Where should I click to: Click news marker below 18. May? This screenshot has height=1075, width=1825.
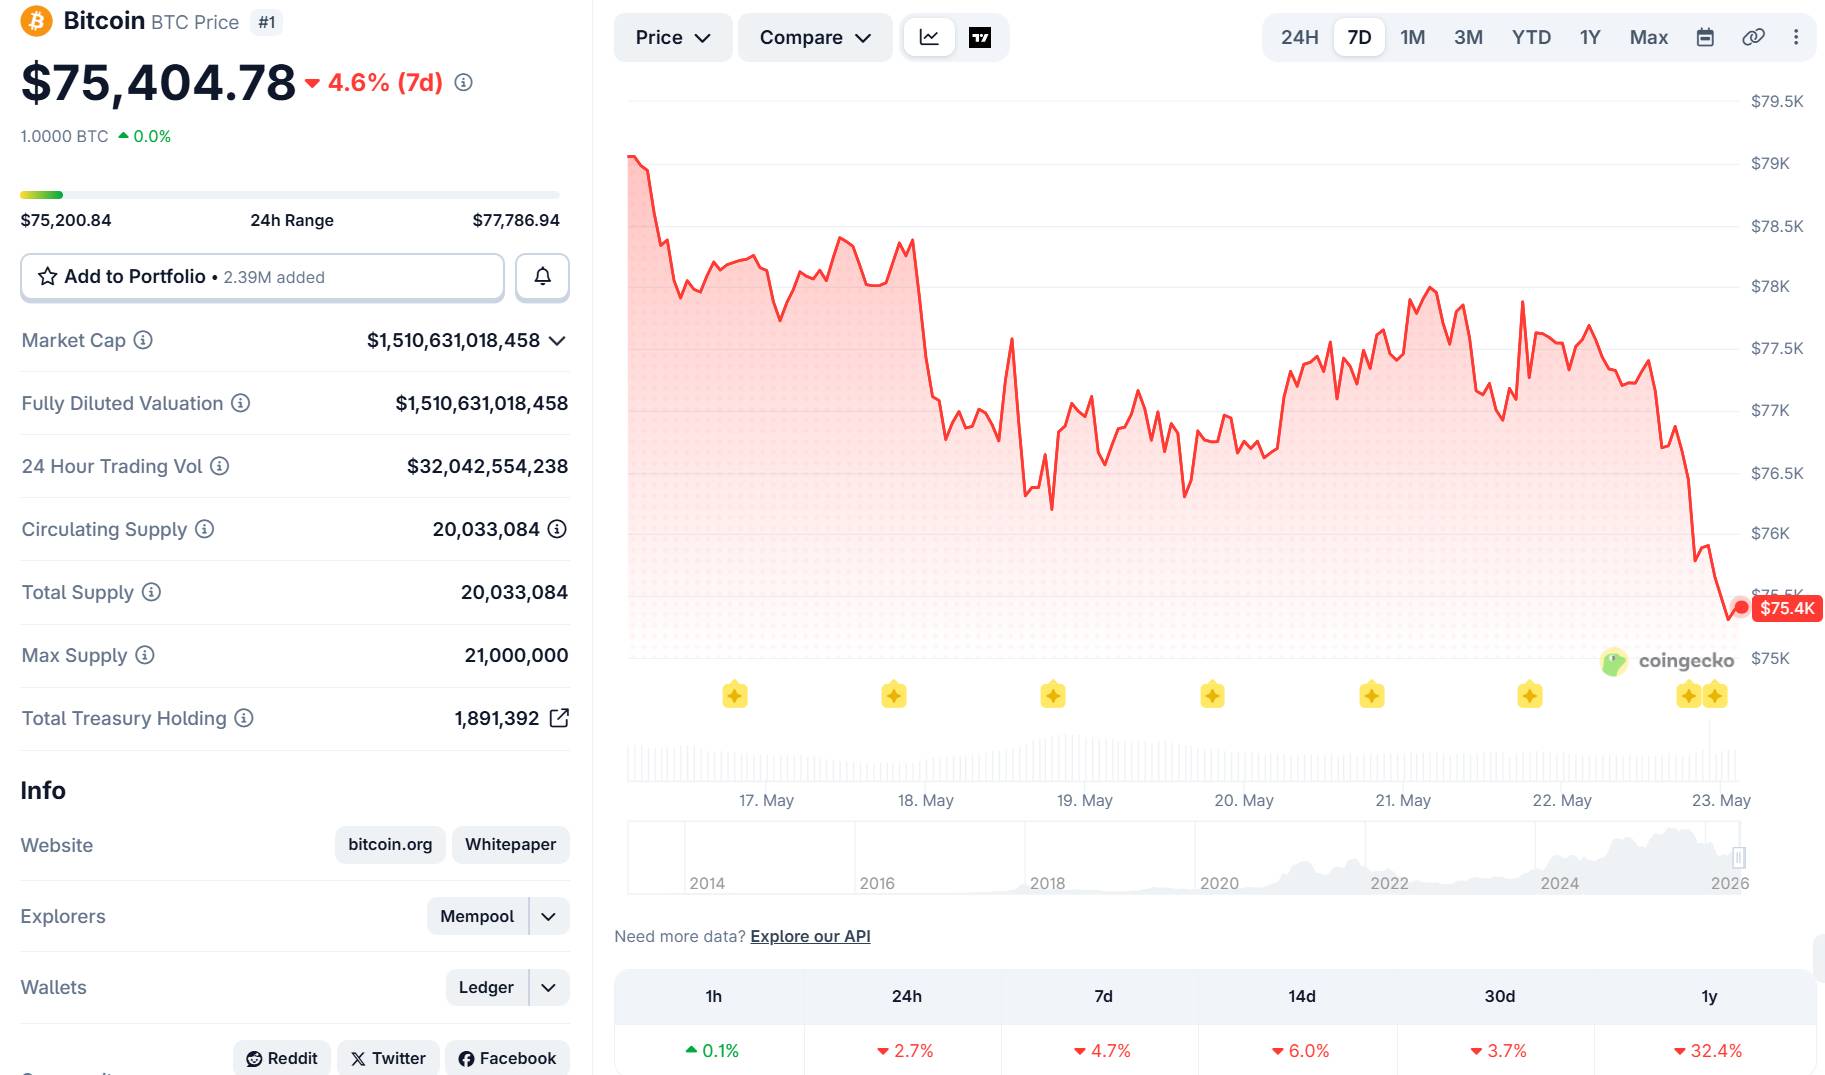894,694
